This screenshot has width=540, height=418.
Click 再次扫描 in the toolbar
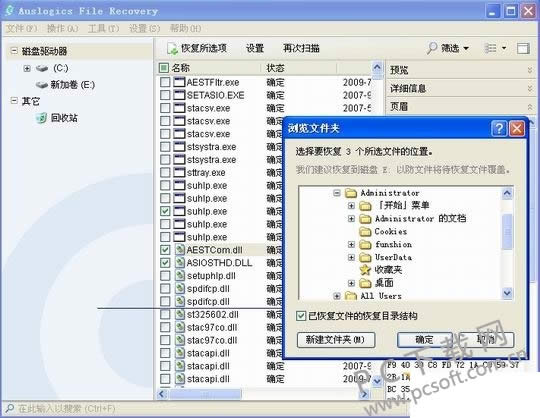pyautogui.click(x=301, y=49)
